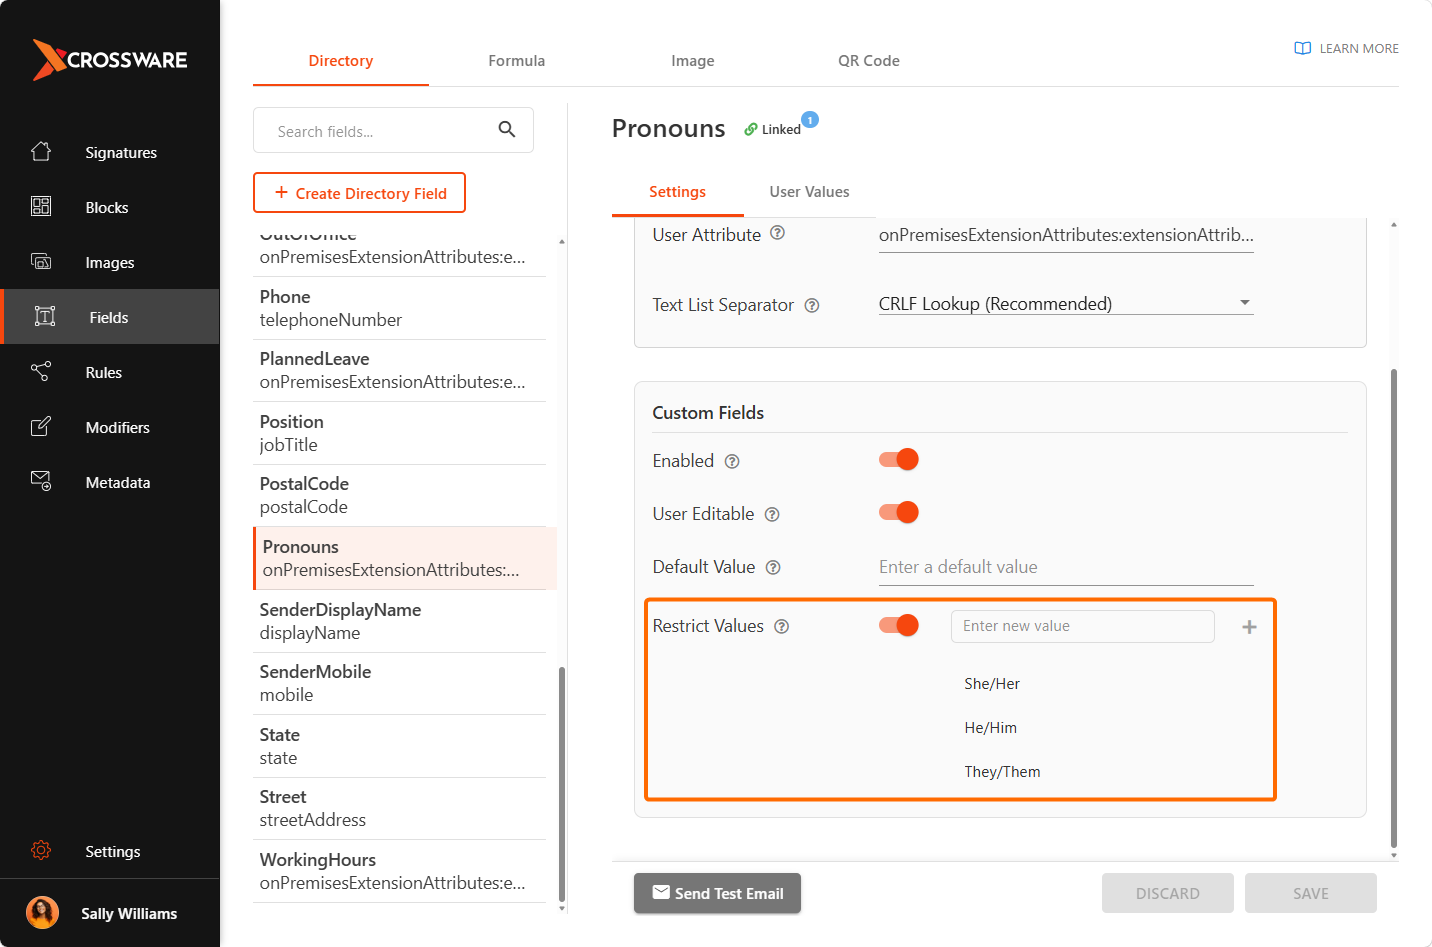Click the Default Value input field
This screenshot has width=1432, height=947.
1066,567
